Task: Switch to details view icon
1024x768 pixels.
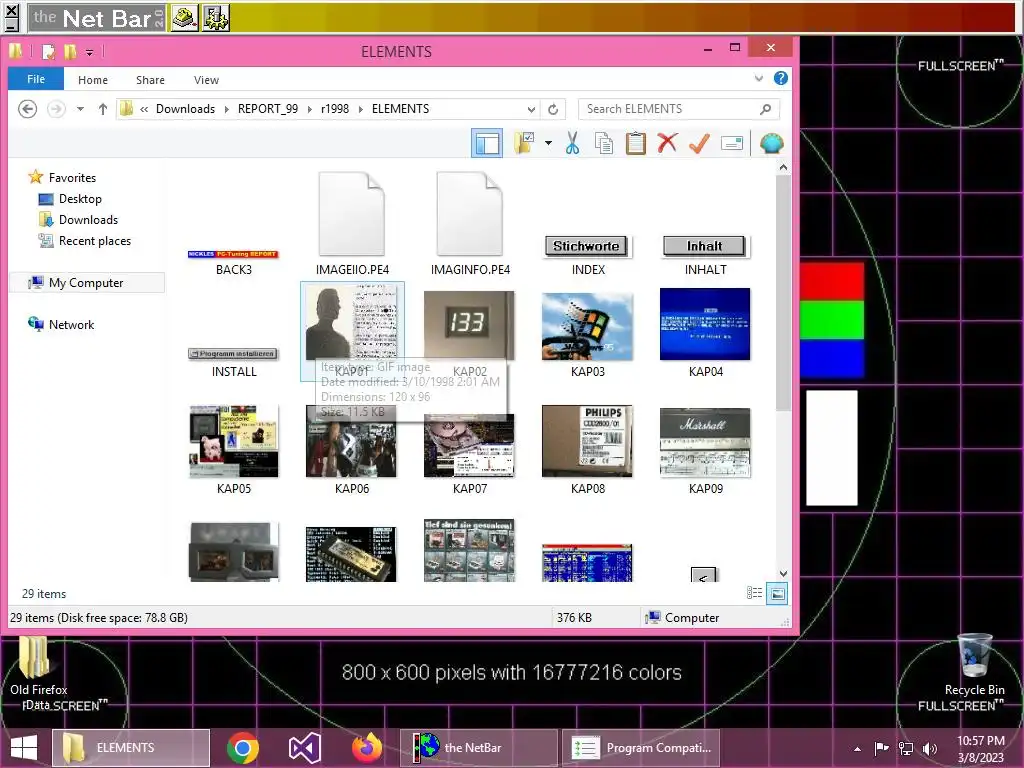Action: point(754,593)
